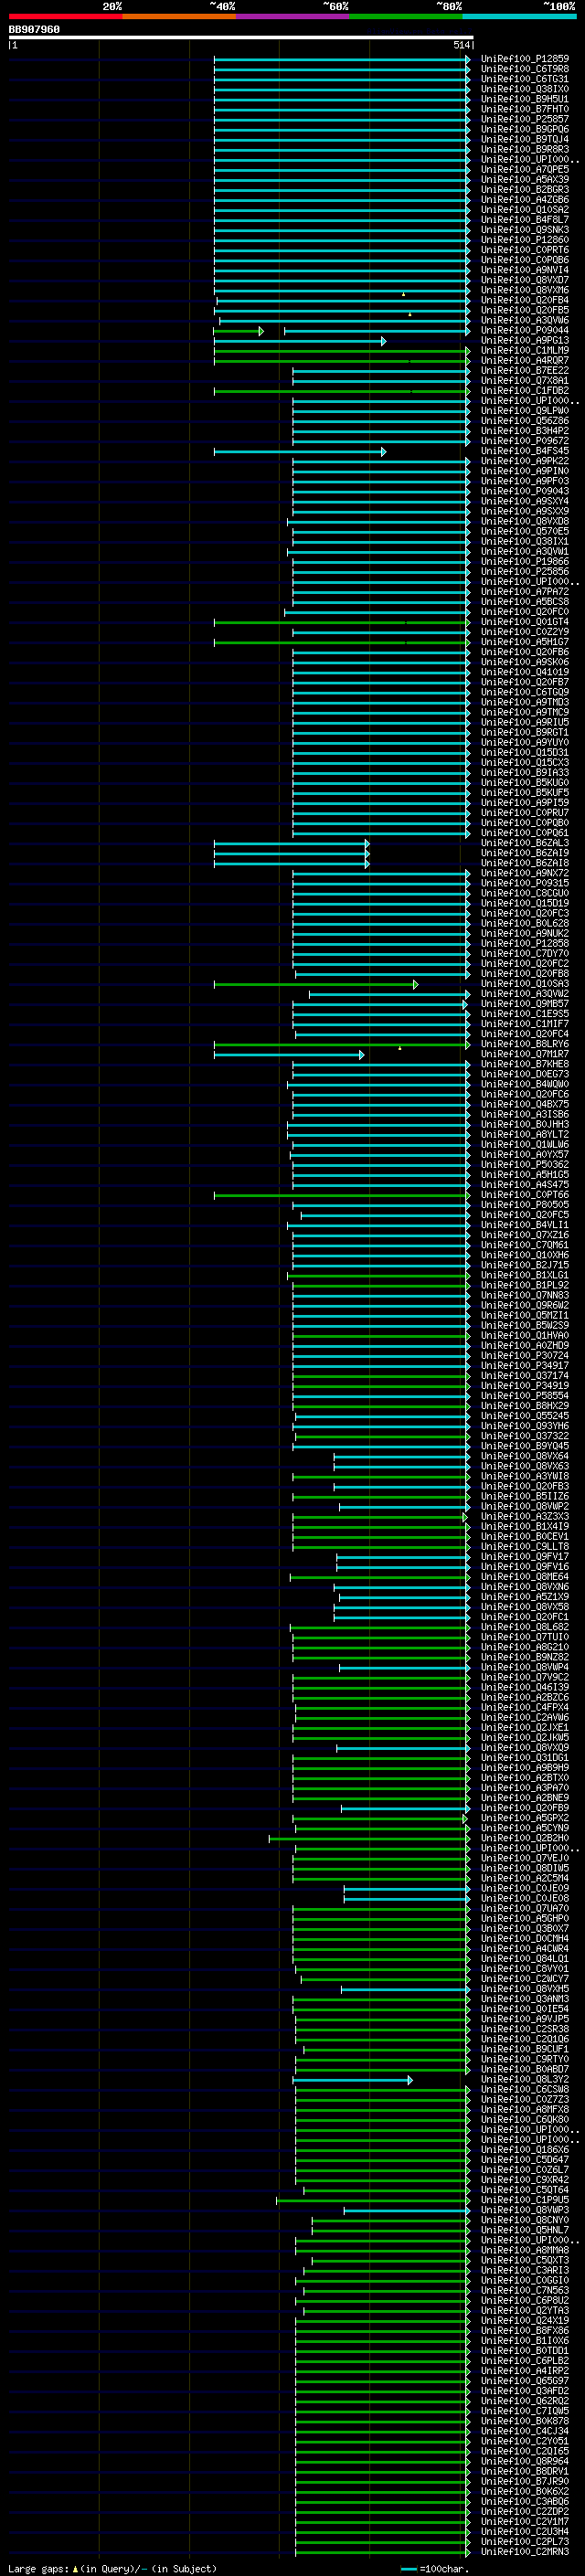The height and width of the screenshot is (2576, 585).
Task: Select the UniRef100_Q8VWP4 label
Action: (x=525, y=1668)
